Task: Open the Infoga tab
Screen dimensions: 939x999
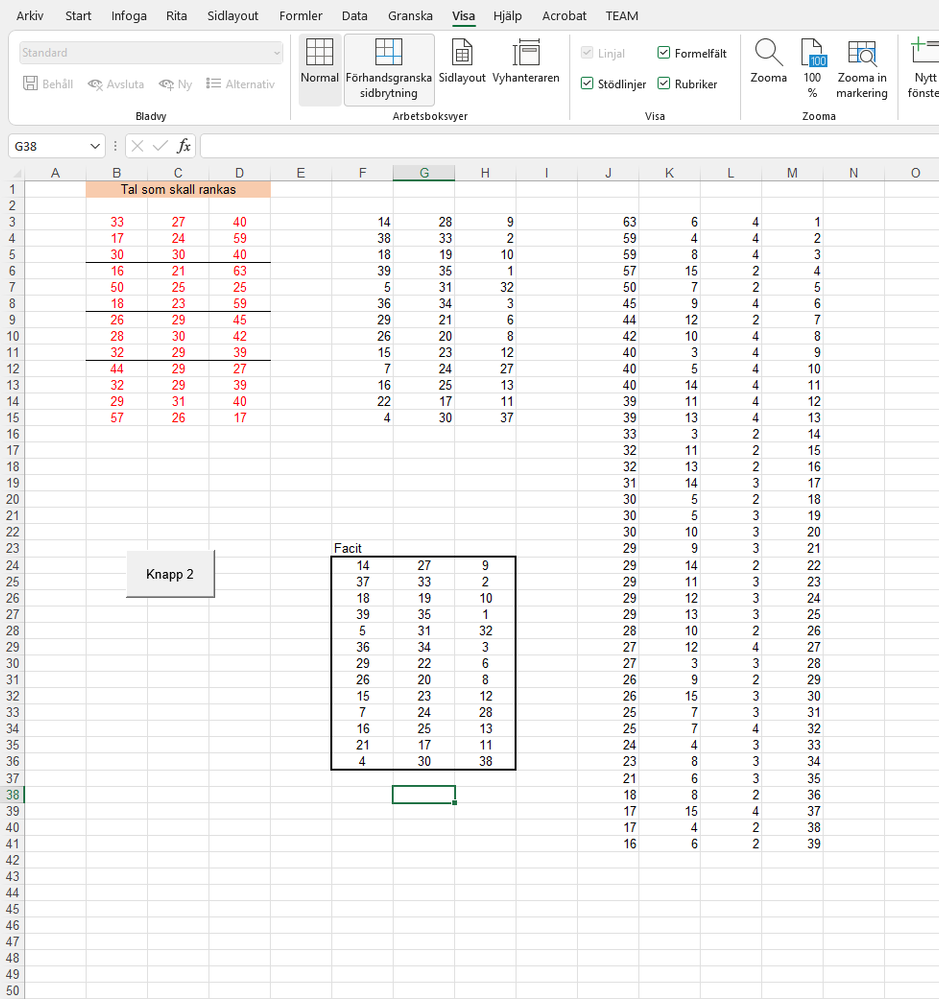Action: click(129, 16)
